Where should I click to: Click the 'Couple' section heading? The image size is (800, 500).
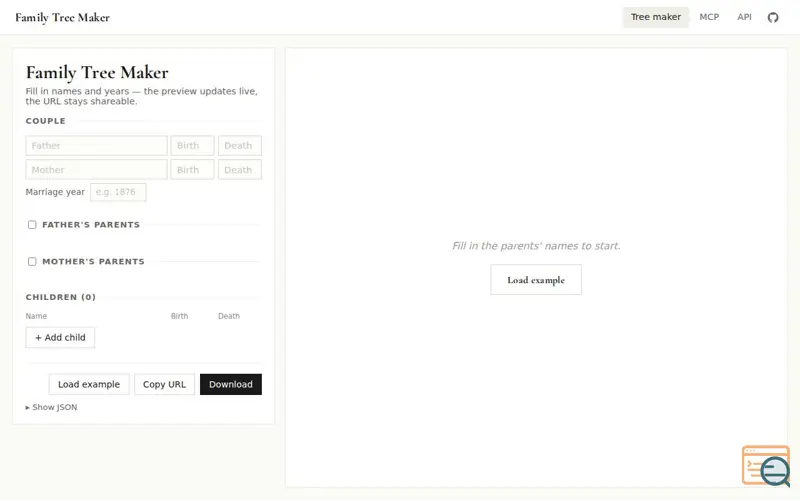point(45,121)
